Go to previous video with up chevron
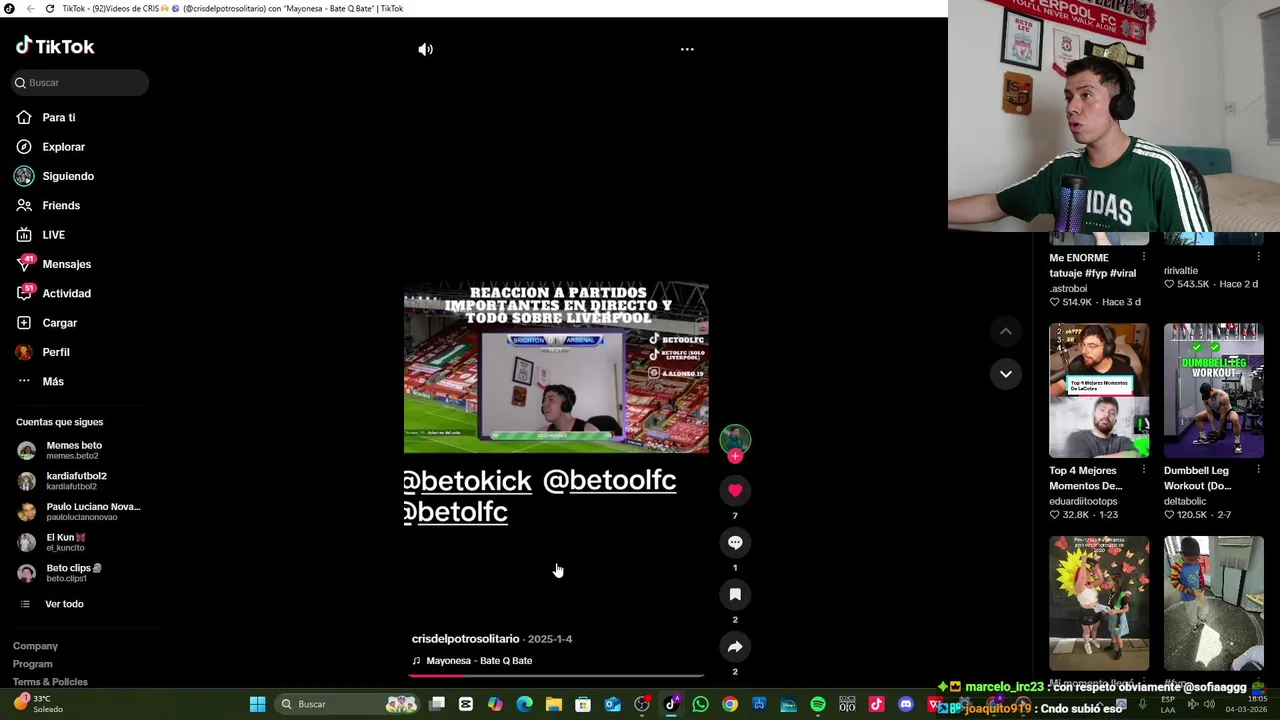Image resolution: width=1280 pixels, height=720 pixels. (1006, 331)
